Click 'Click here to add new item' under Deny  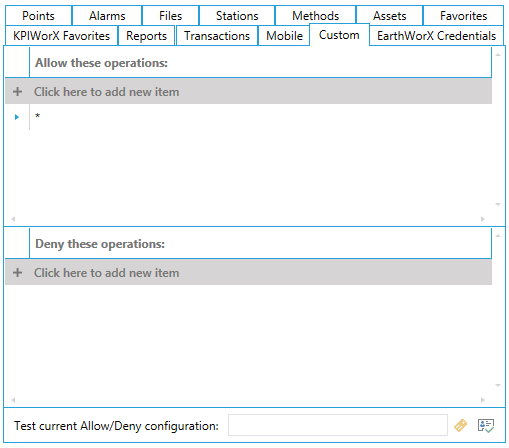pos(106,273)
